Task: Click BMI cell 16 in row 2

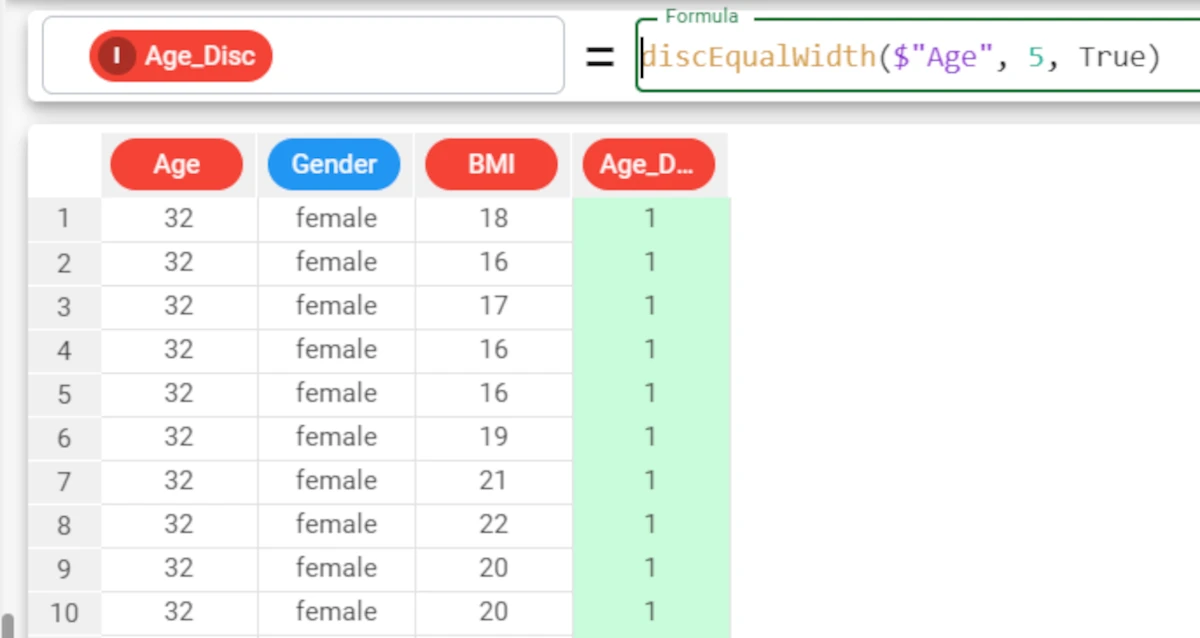Action: [493, 262]
